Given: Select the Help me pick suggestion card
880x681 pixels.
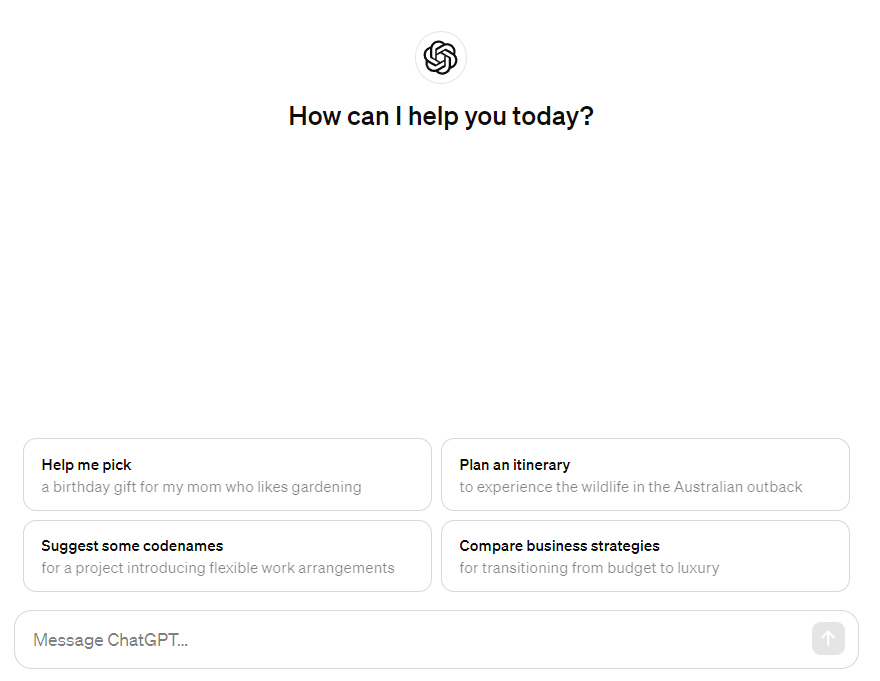Looking at the screenshot, I should coord(227,474).
